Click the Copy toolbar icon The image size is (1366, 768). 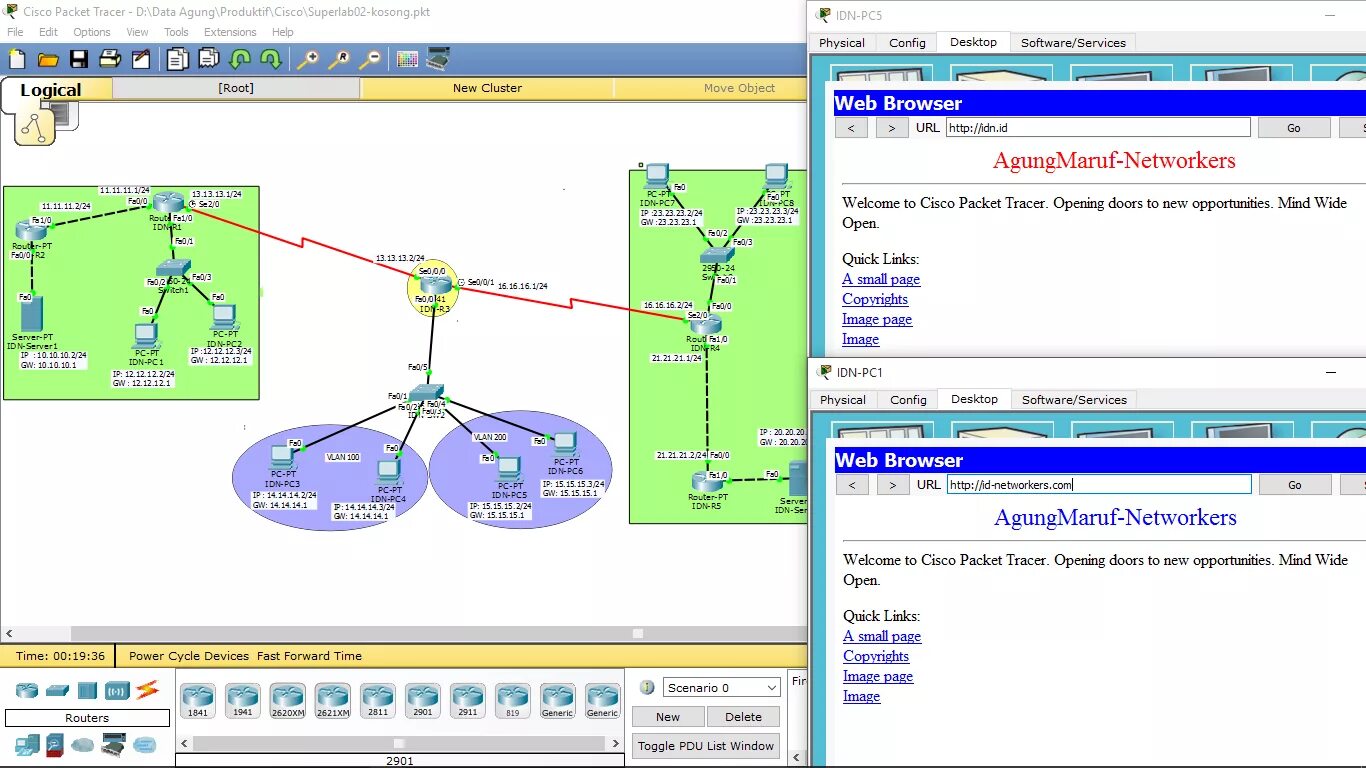pyautogui.click(x=177, y=60)
